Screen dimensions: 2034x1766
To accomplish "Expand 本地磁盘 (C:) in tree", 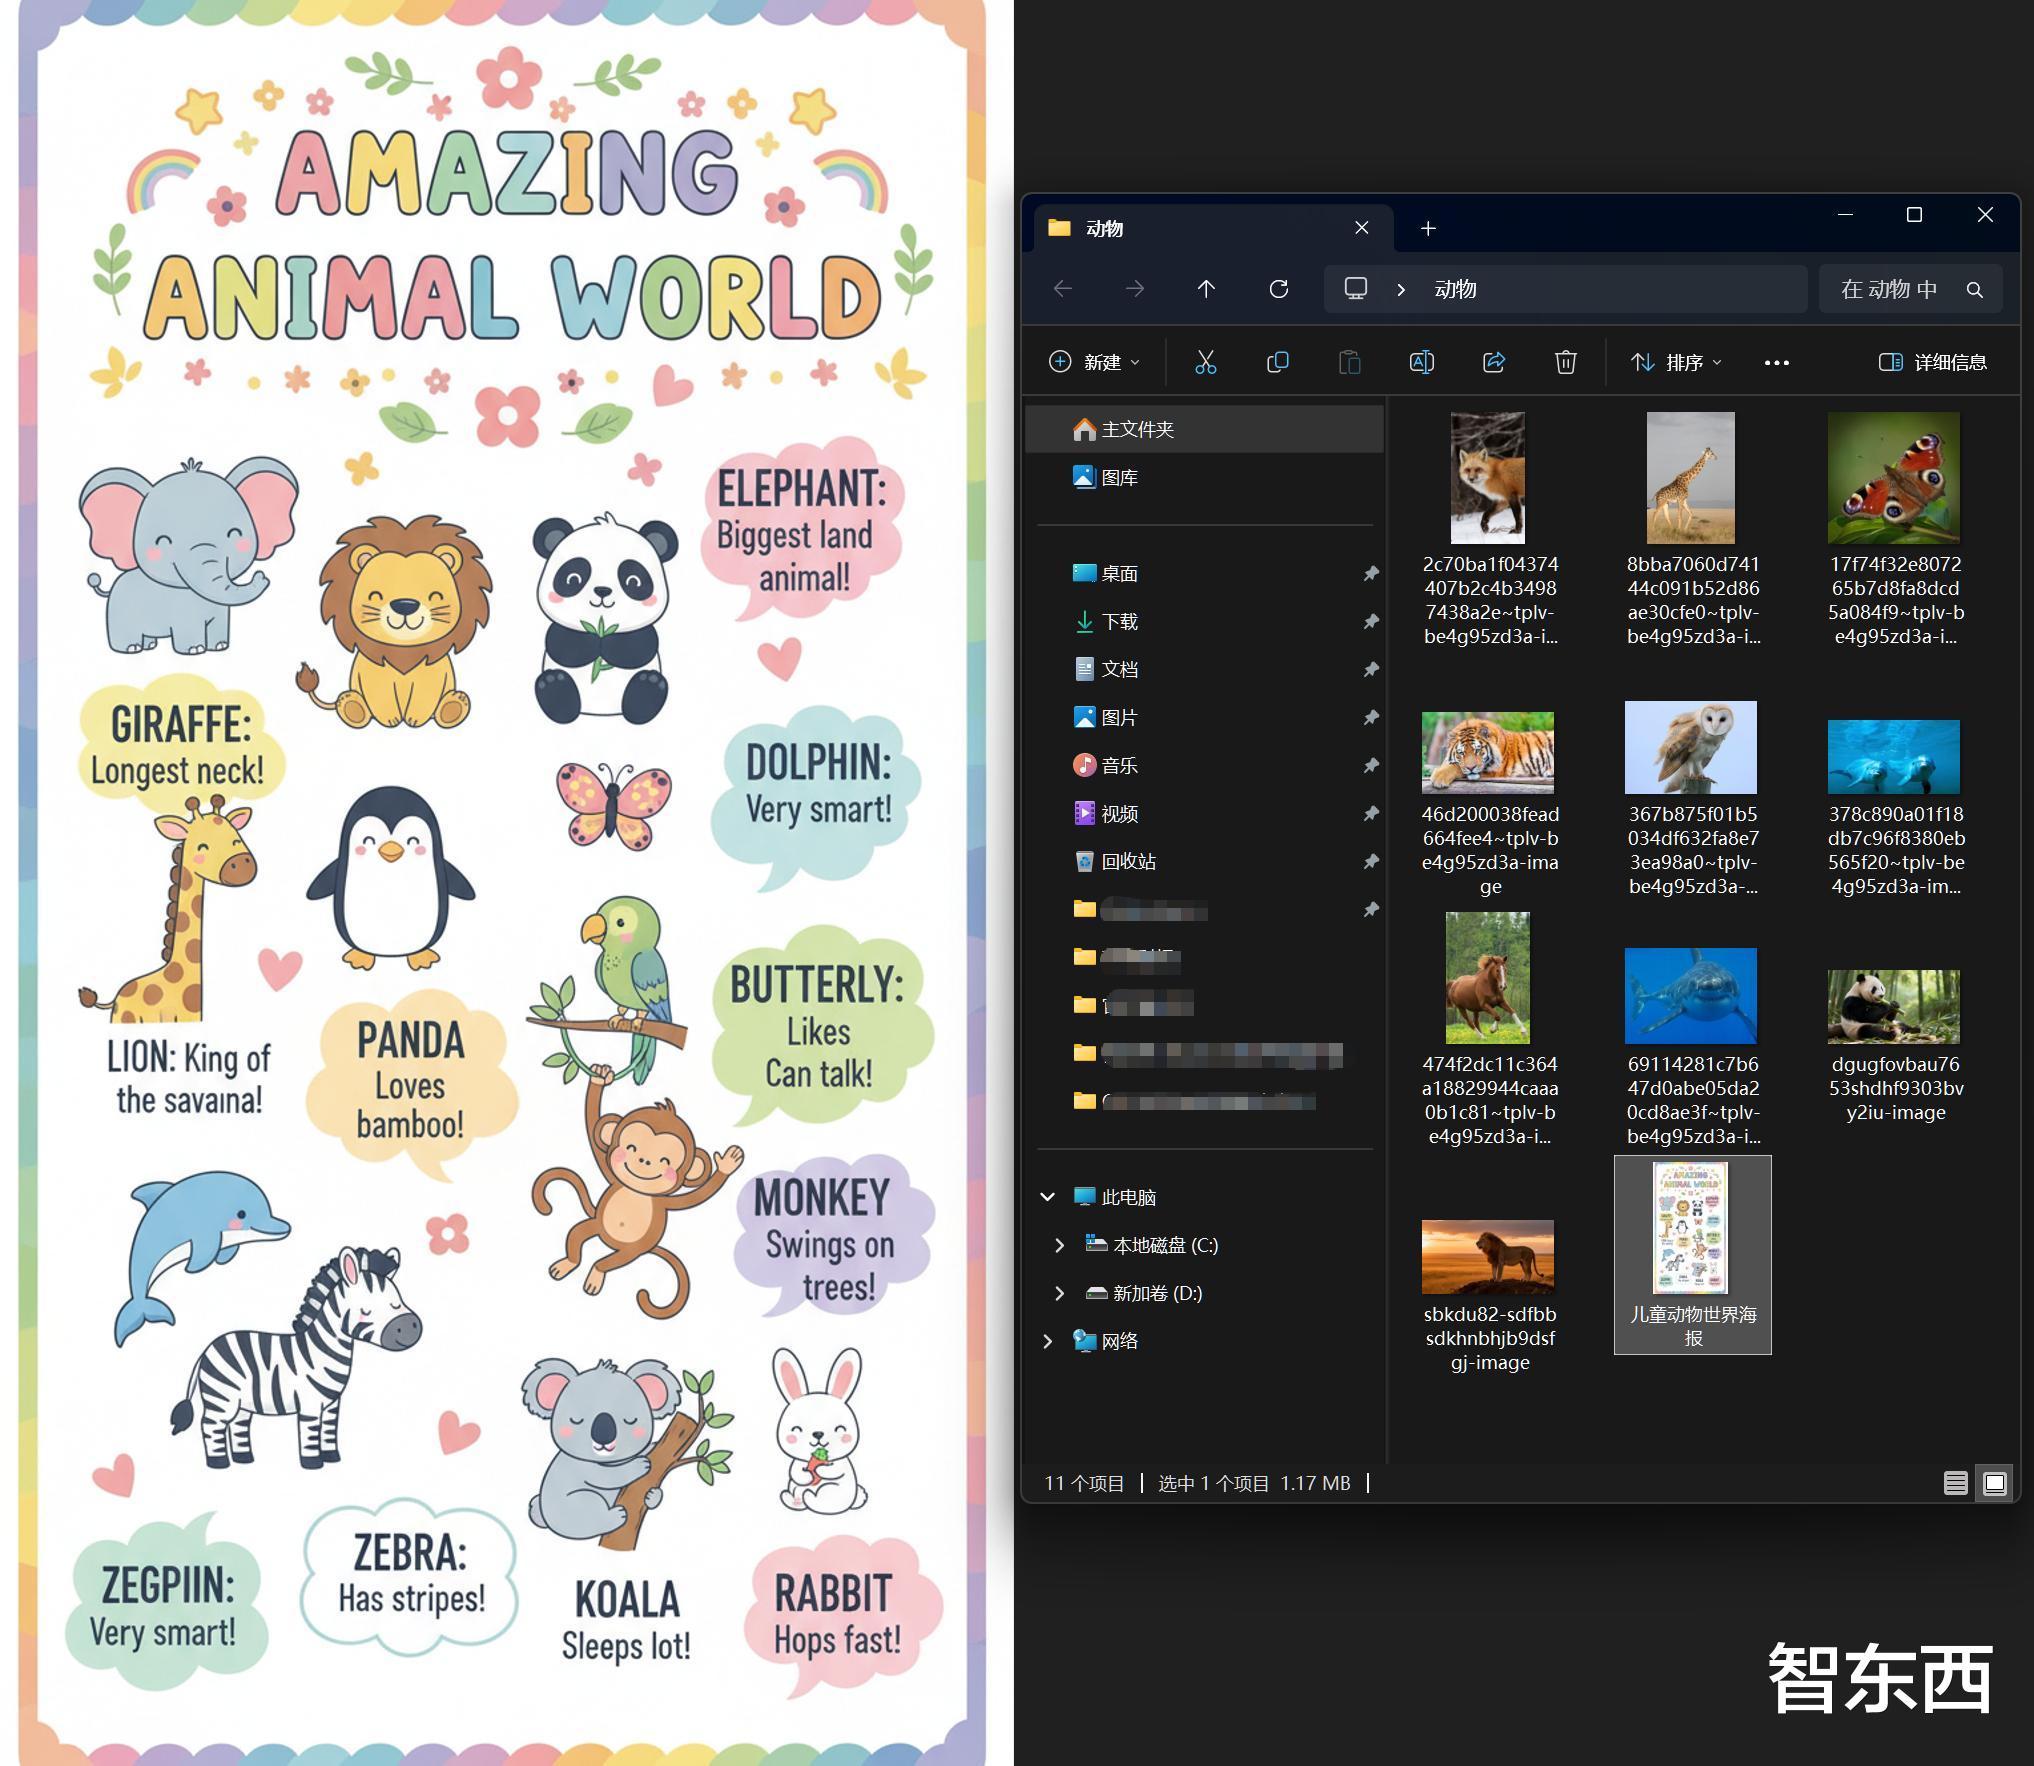I will (x=1059, y=1245).
